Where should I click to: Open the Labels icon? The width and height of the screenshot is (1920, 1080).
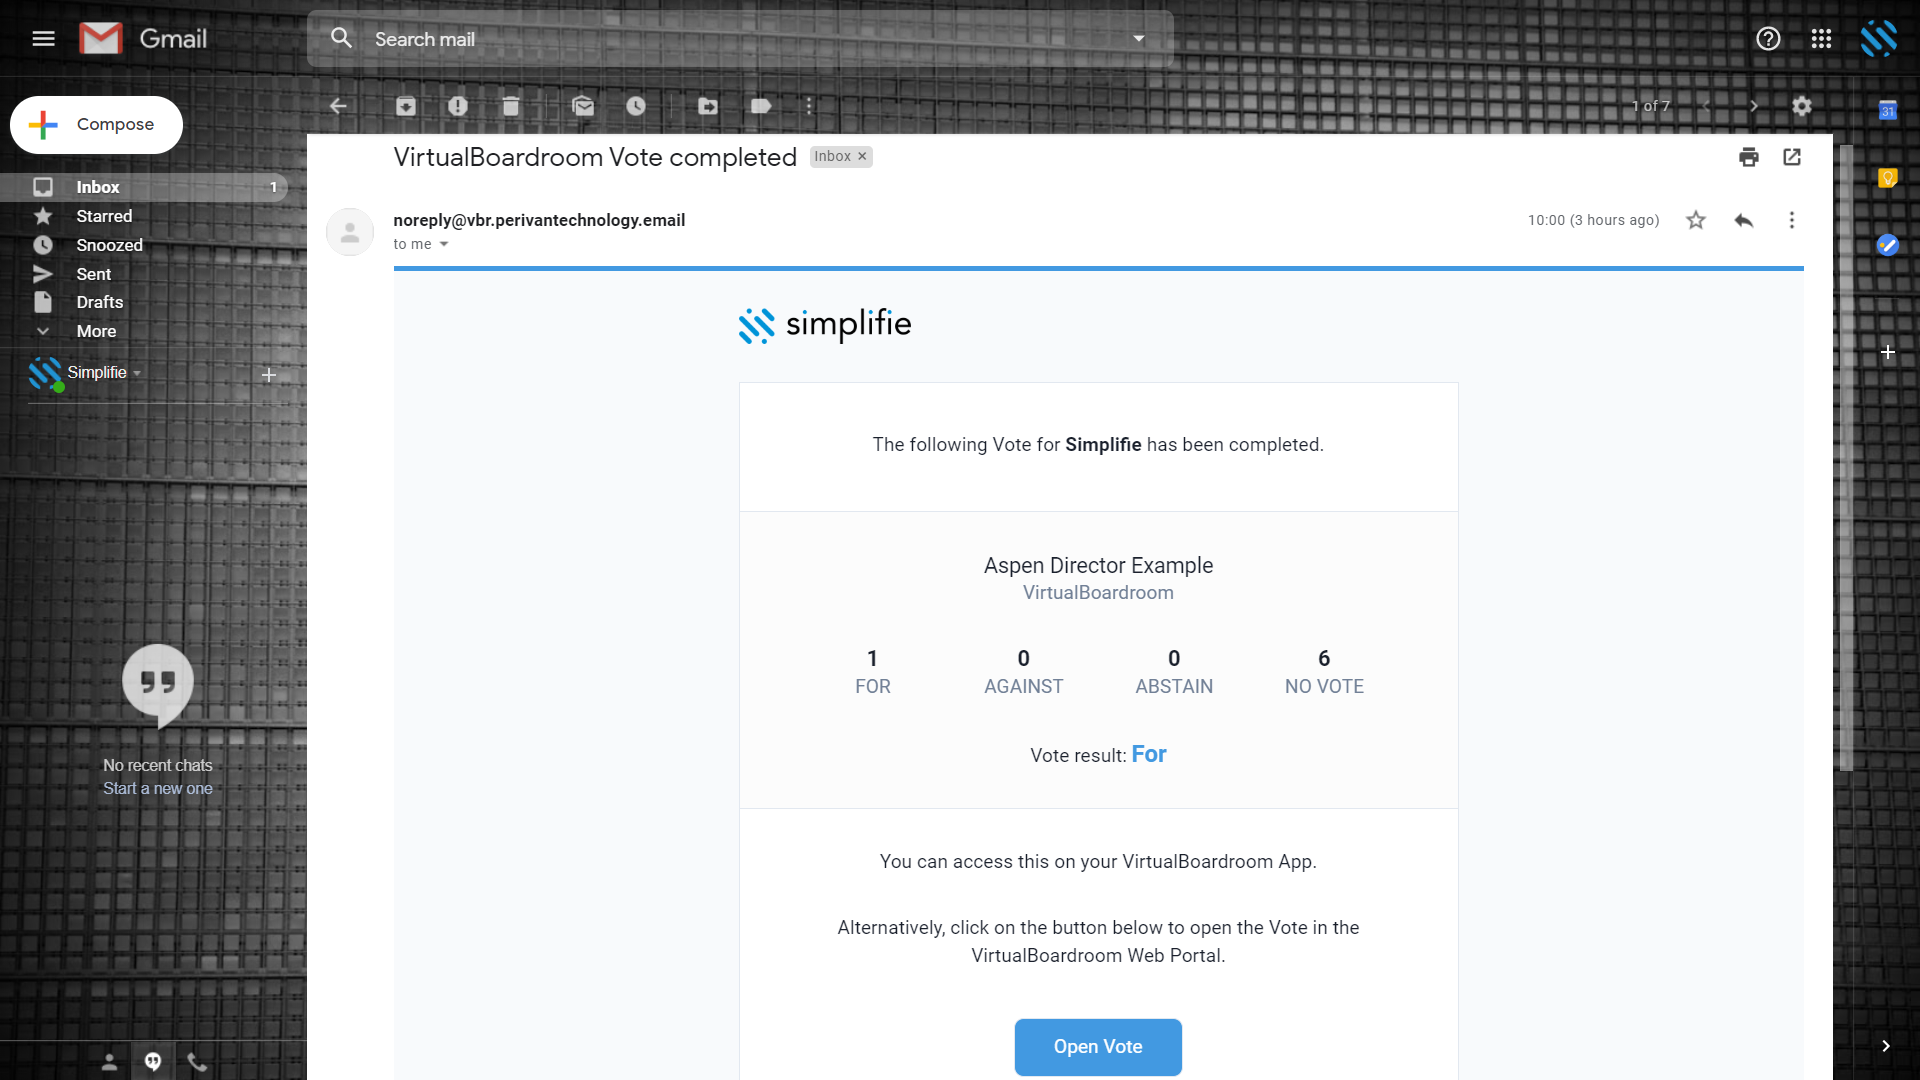coord(761,106)
